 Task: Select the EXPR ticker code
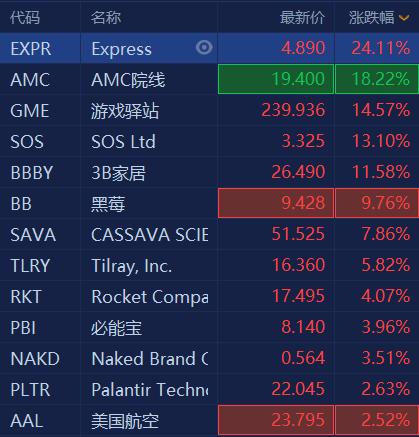[31, 49]
